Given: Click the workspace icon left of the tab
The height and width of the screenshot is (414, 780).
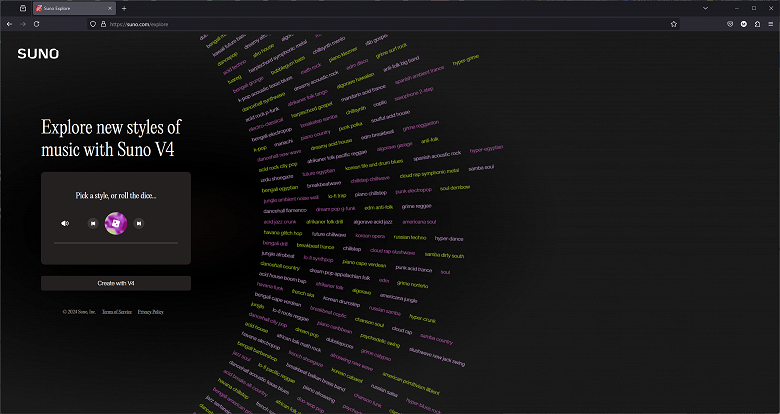Looking at the screenshot, I should coord(23,8).
